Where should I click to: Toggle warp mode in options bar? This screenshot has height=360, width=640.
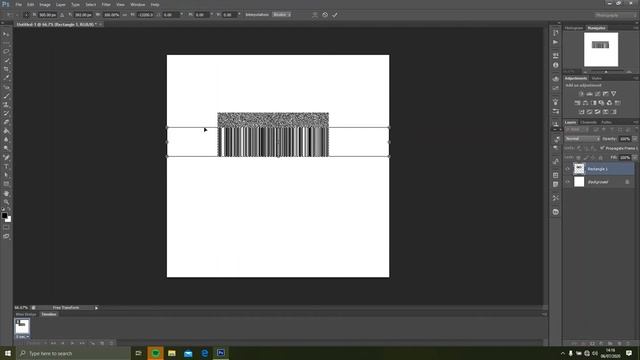315,15
